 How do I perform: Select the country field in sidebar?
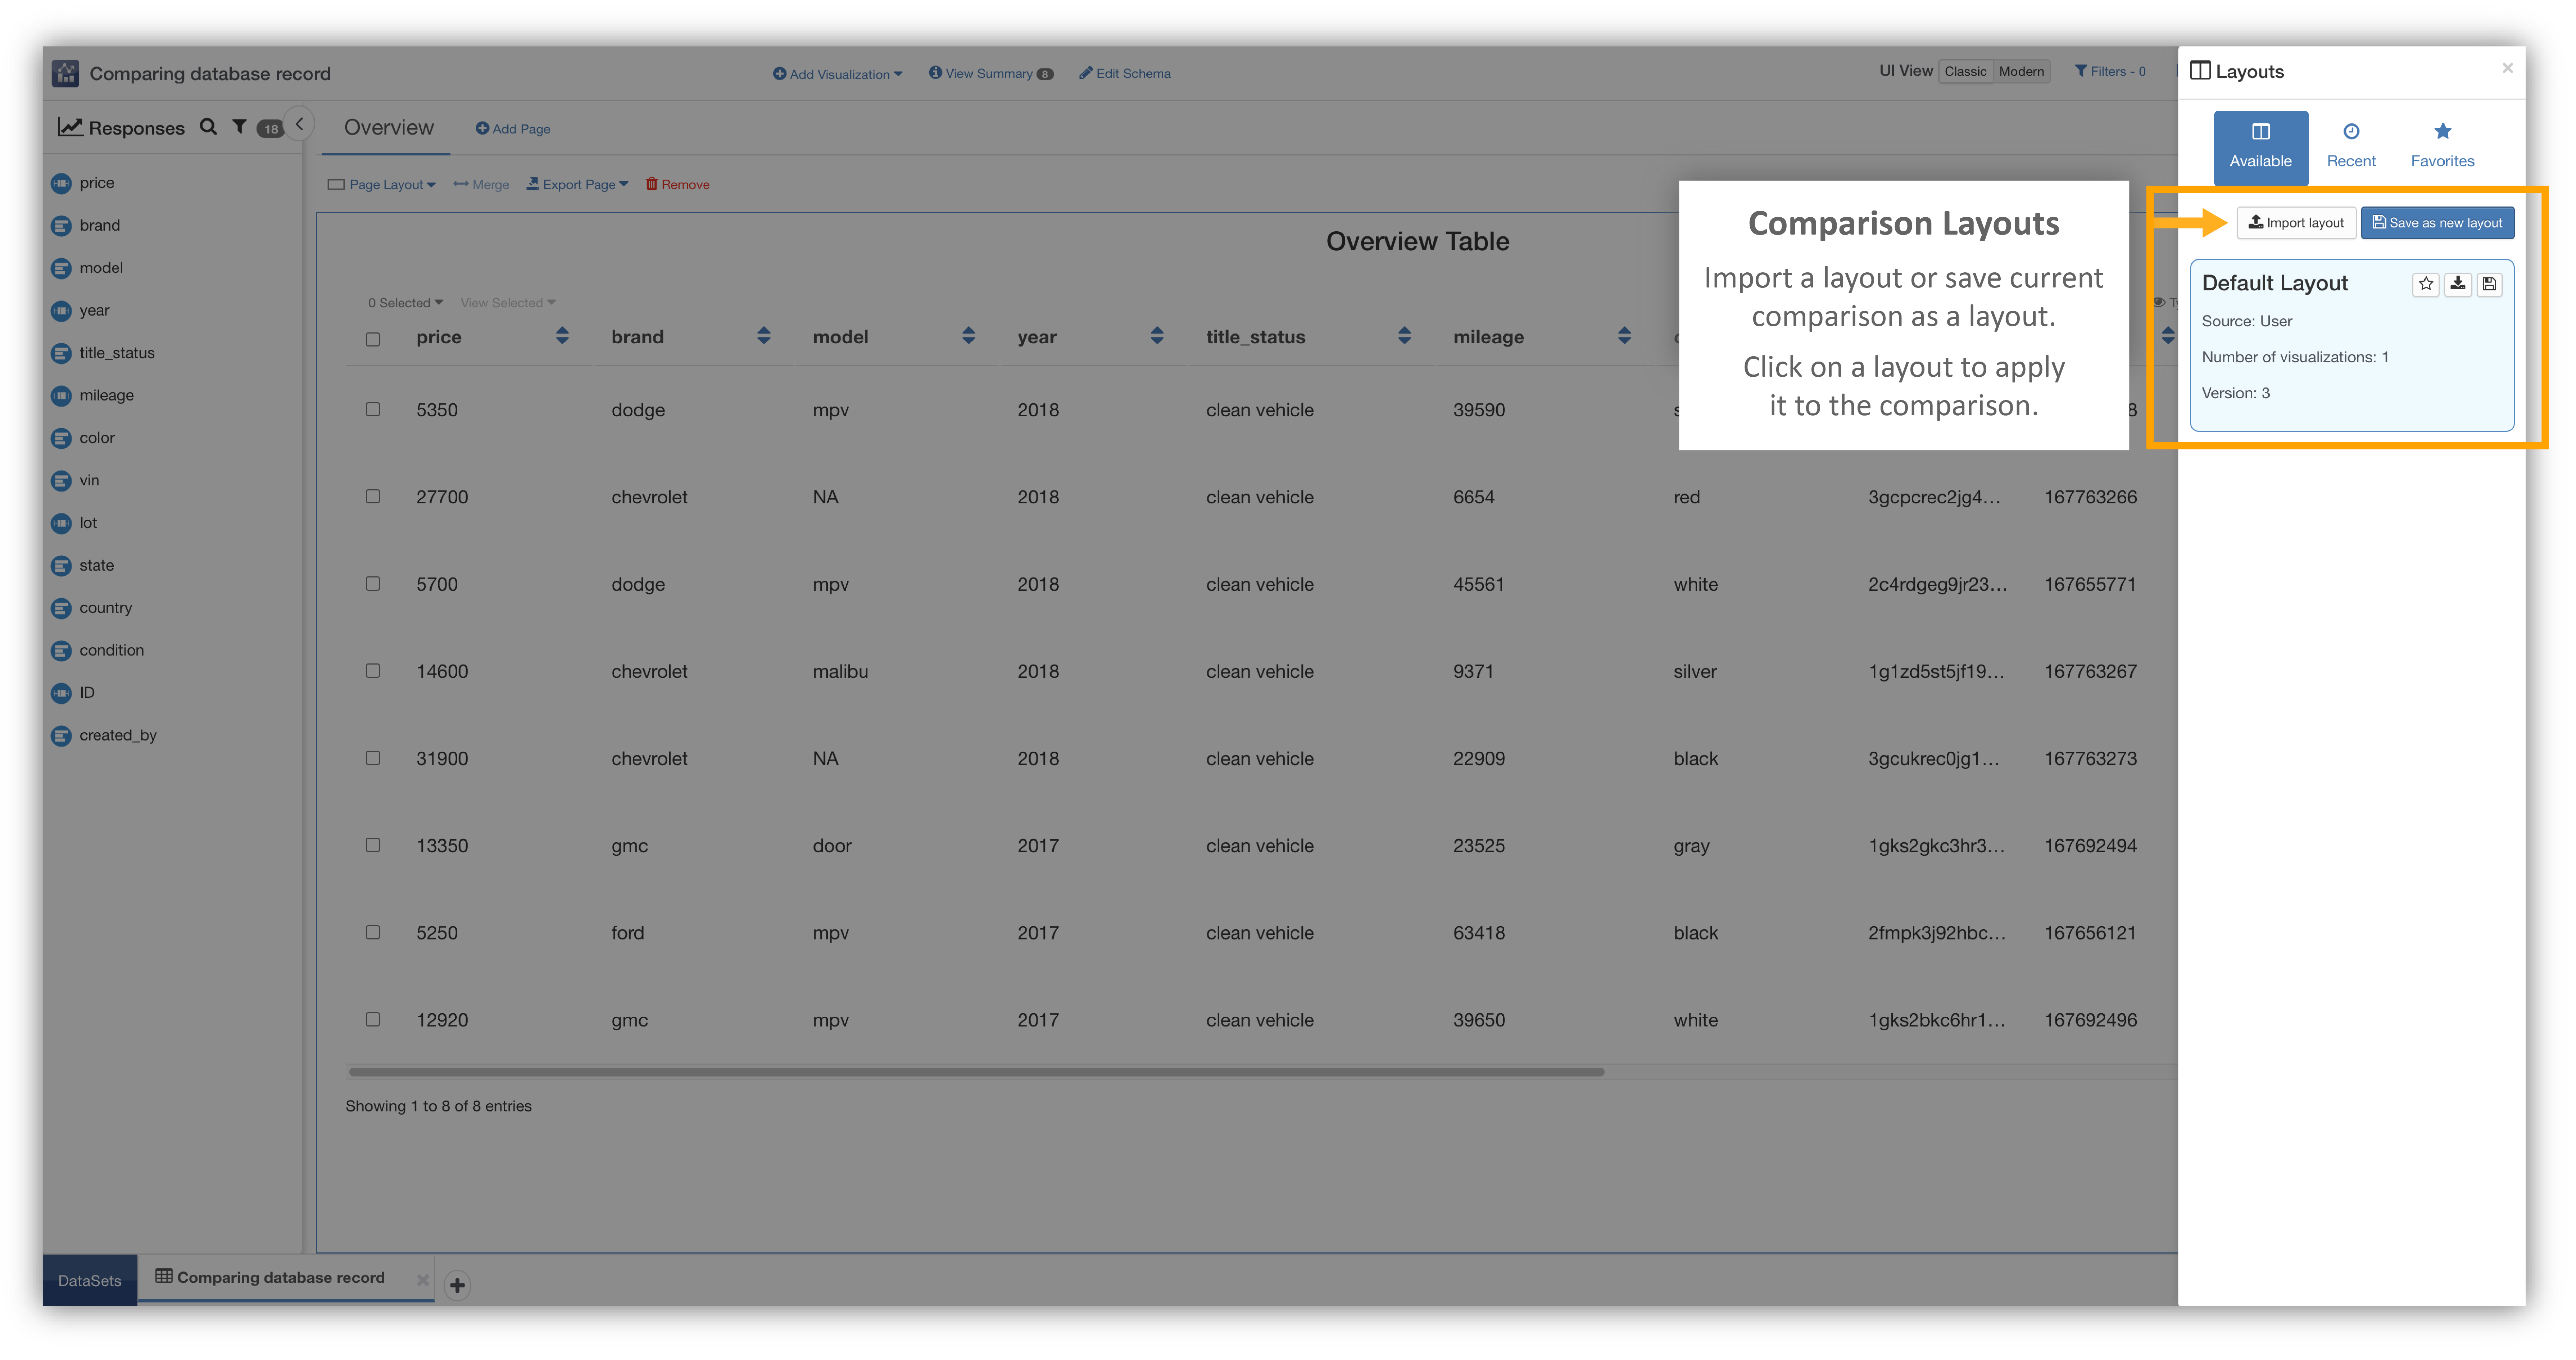(x=106, y=608)
